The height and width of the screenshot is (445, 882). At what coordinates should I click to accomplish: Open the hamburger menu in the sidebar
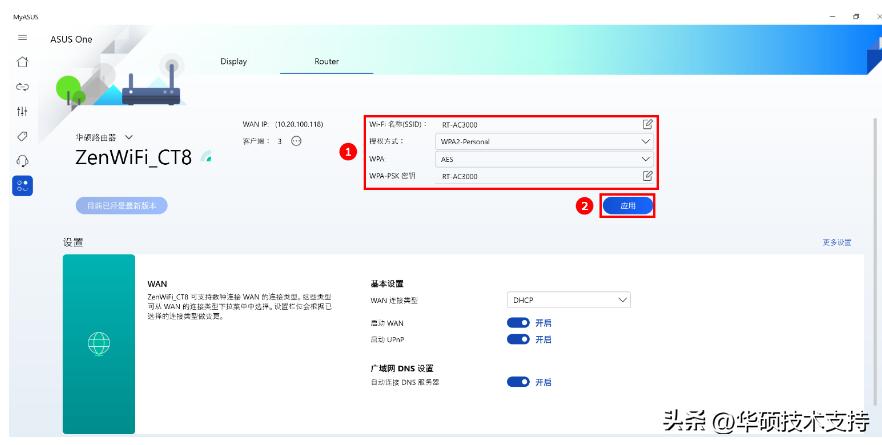(22, 38)
